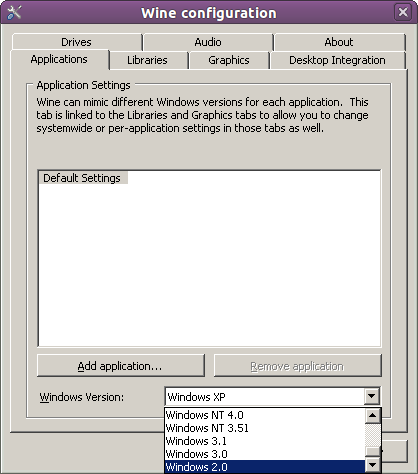Click the version list scroll up arrow
The height and width of the screenshot is (474, 418).
pyautogui.click(x=373, y=415)
